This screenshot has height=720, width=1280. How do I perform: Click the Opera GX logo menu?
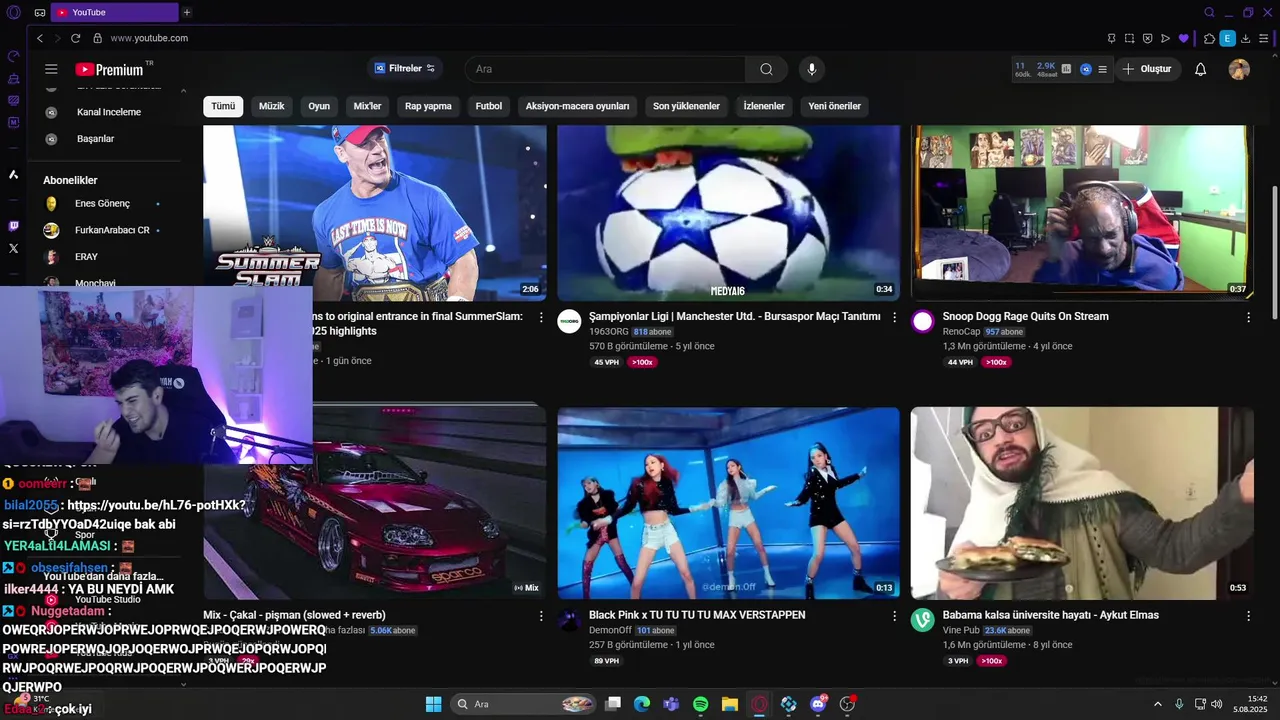tap(13, 12)
